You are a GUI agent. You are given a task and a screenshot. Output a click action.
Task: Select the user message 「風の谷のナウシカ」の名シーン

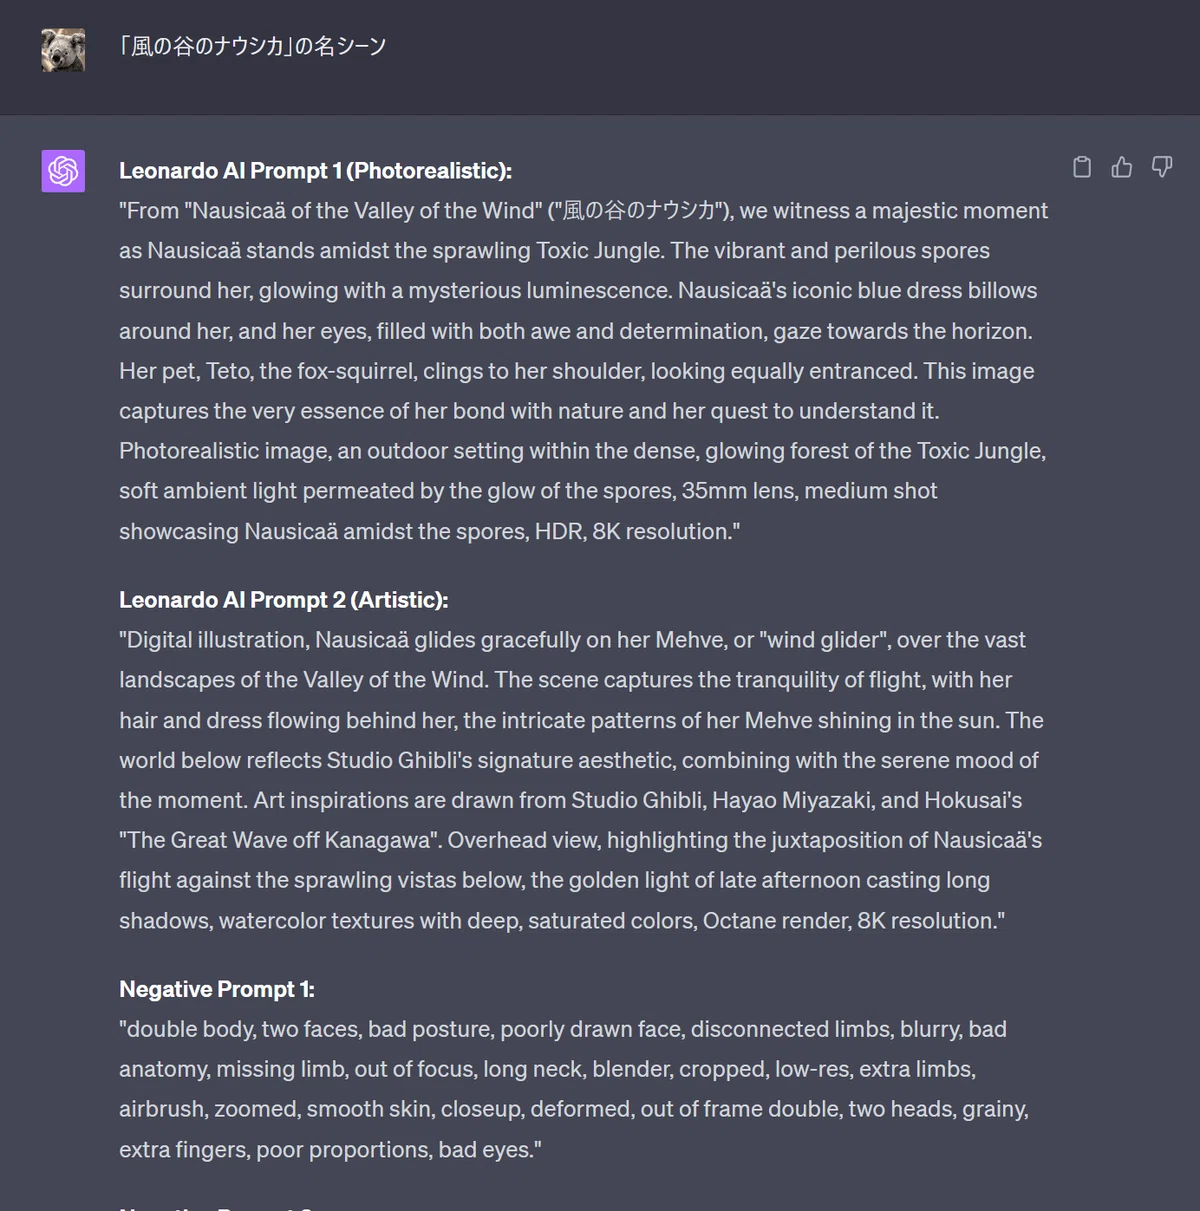[251, 46]
